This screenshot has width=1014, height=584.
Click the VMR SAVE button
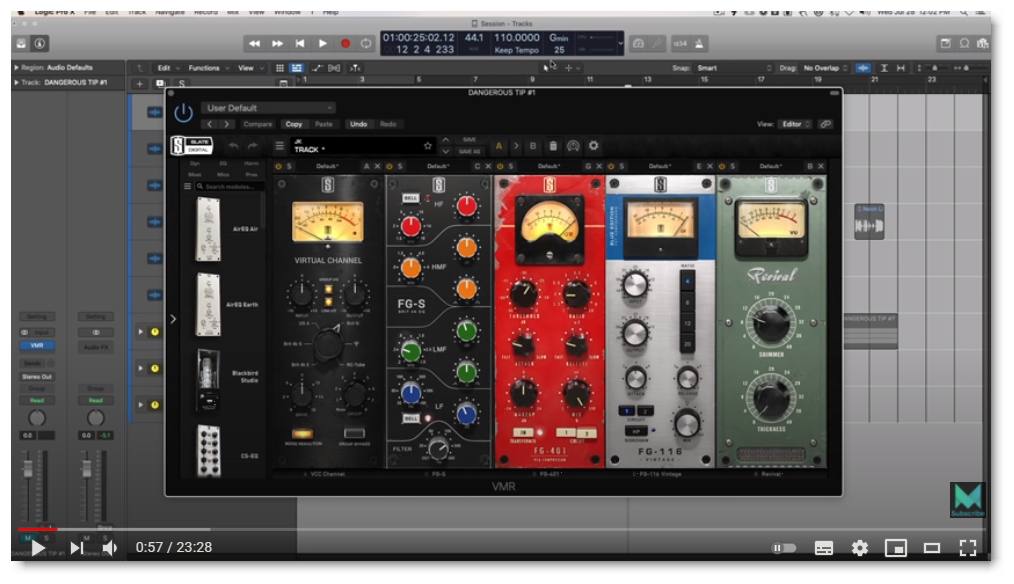coord(469,140)
